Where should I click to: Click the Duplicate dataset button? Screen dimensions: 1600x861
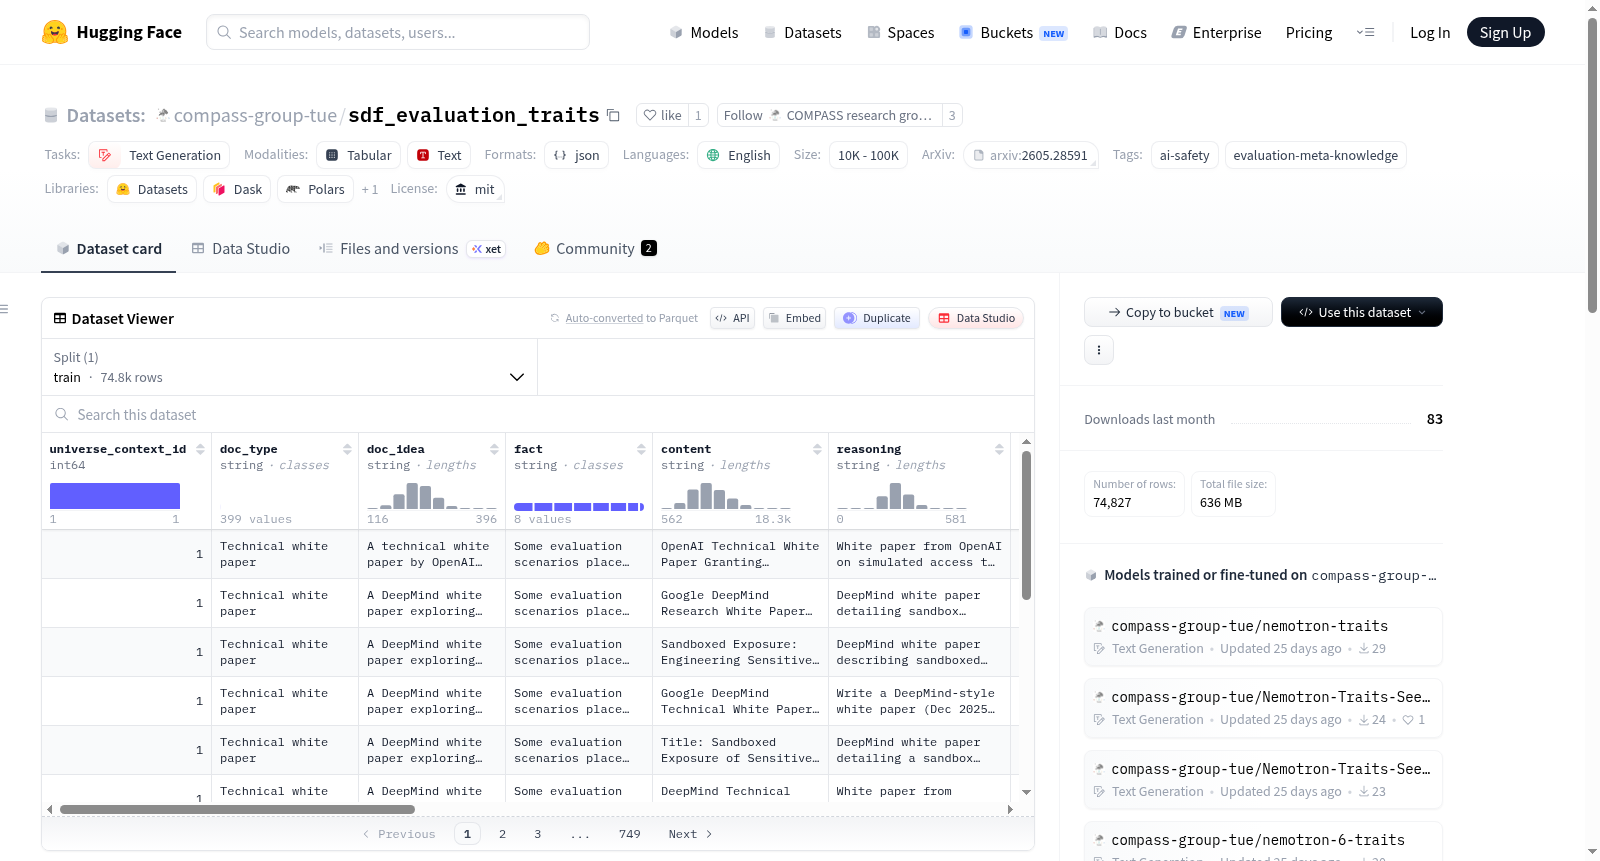[x=877, y=318]
